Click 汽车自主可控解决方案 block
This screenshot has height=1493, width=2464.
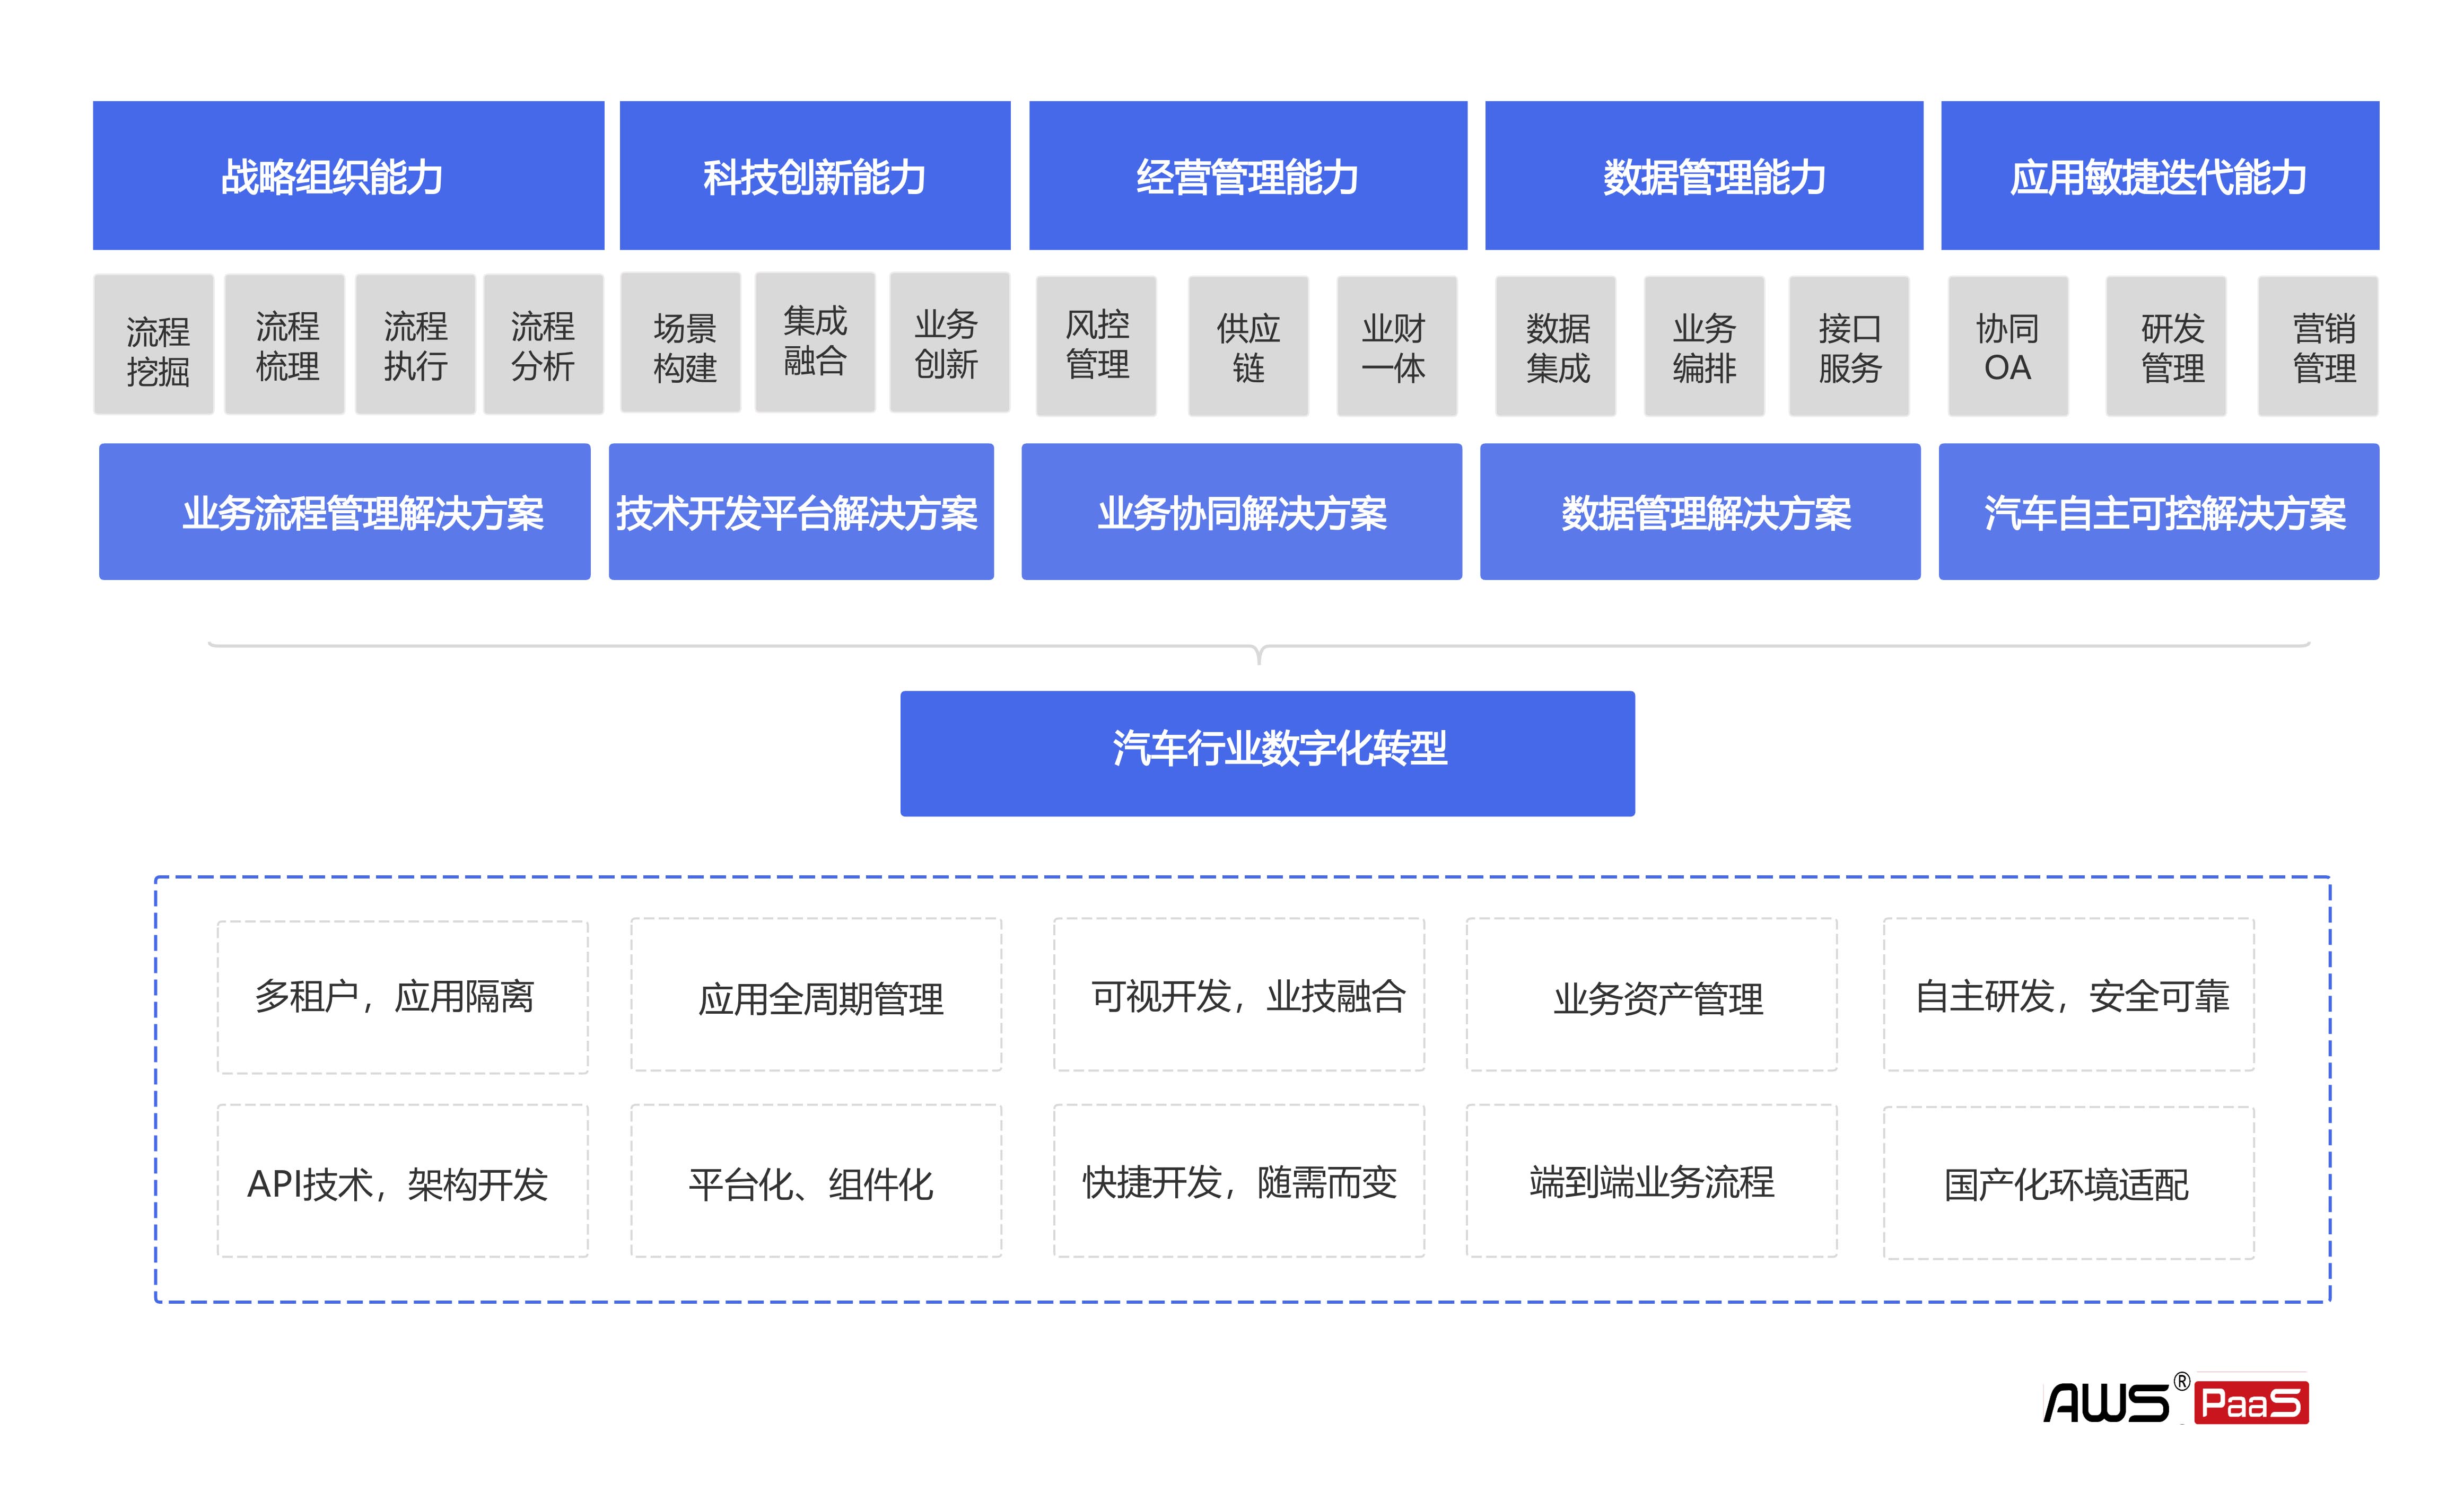pos(2158,512)
